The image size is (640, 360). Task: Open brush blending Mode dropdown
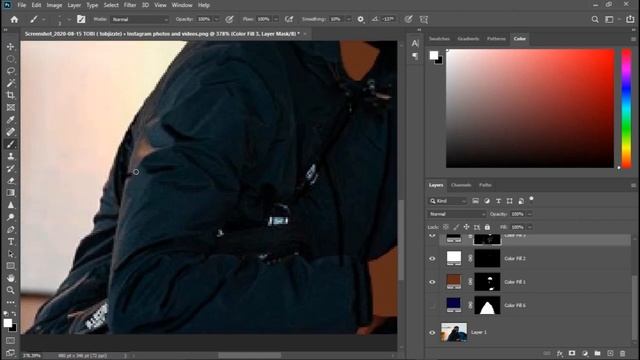(x=140, y=19)
